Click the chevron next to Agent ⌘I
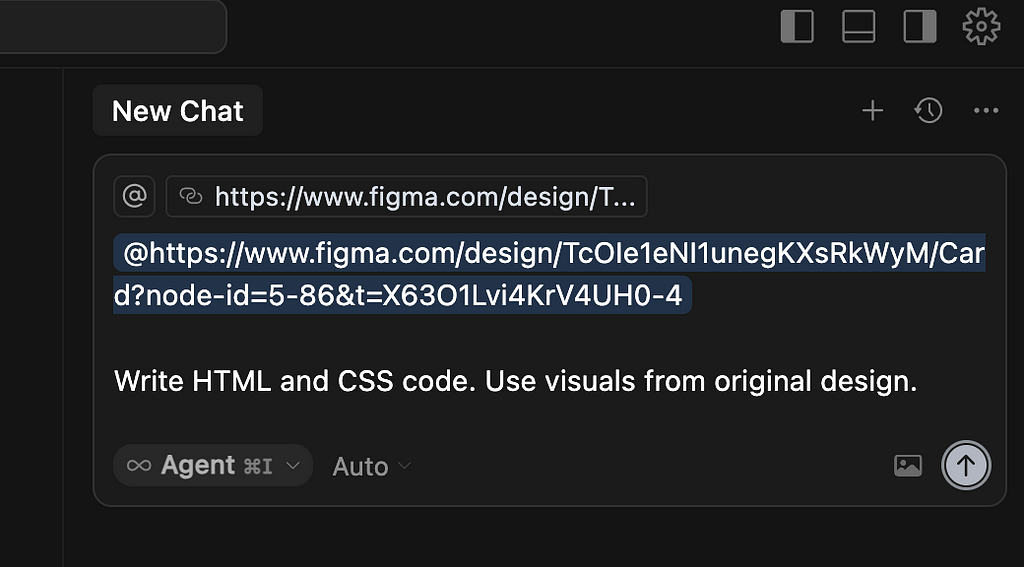Image resolution: width=1024 pixels, height=567 pixels. [293, 466]
